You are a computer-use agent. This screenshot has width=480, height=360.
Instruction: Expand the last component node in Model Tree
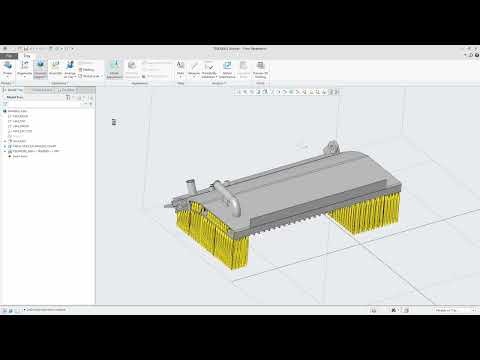[5, 151]
